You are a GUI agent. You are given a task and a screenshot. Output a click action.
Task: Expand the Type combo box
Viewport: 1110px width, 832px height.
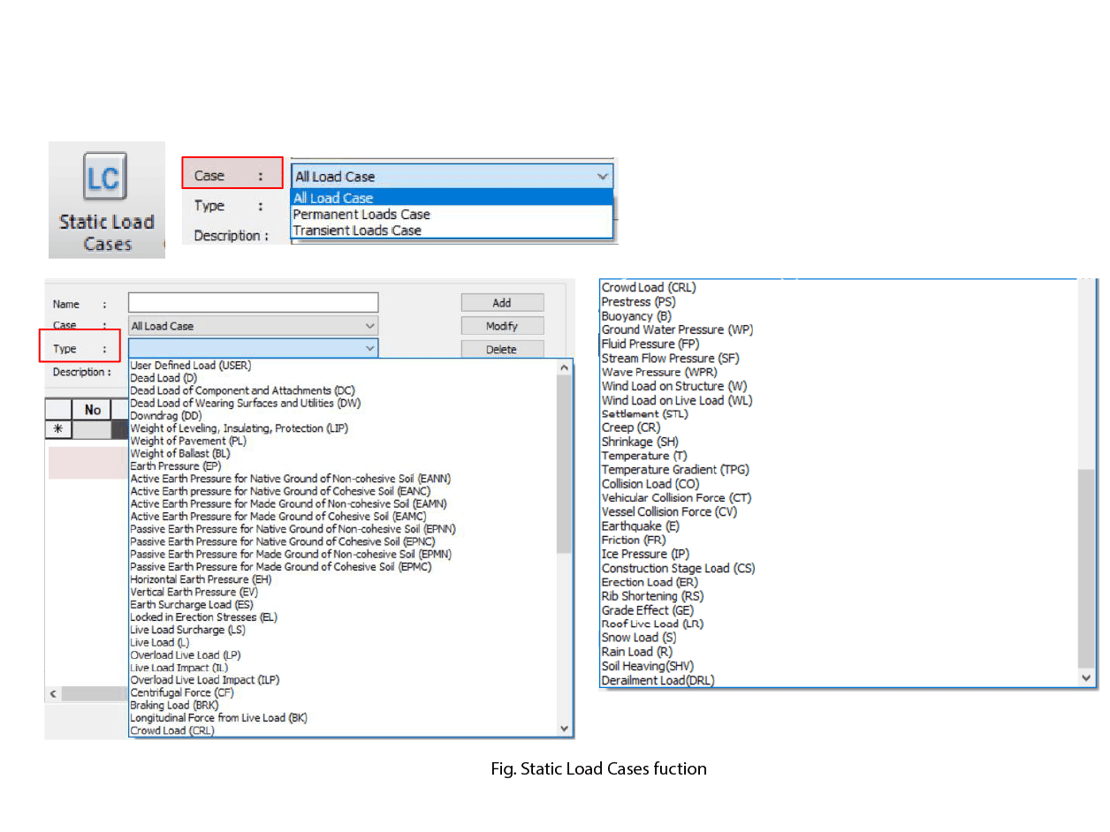pos(370,348)
